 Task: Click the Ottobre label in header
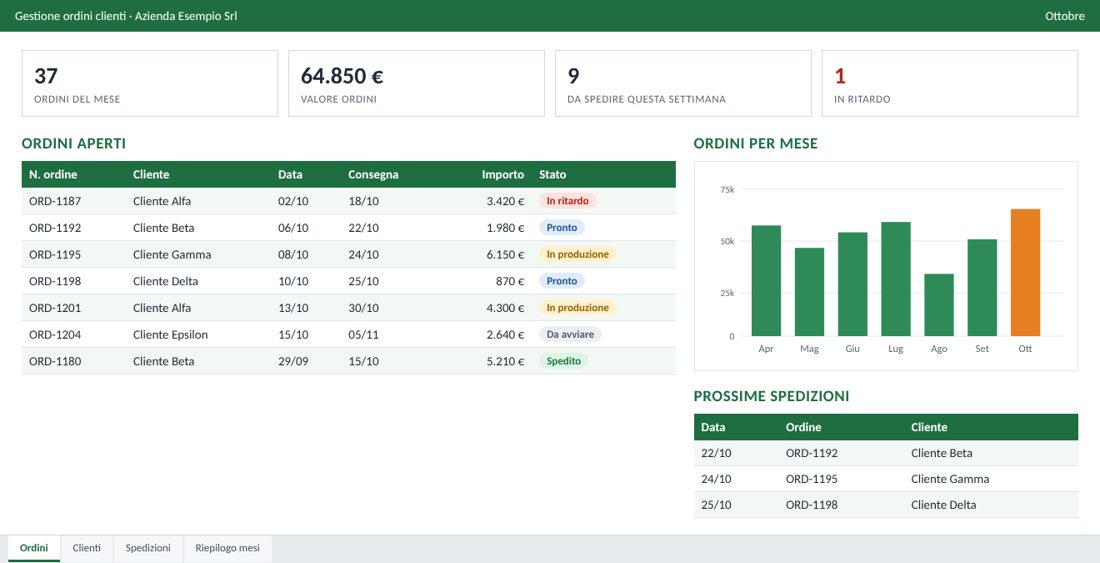pyautogui.click(x=1065, y=16)
